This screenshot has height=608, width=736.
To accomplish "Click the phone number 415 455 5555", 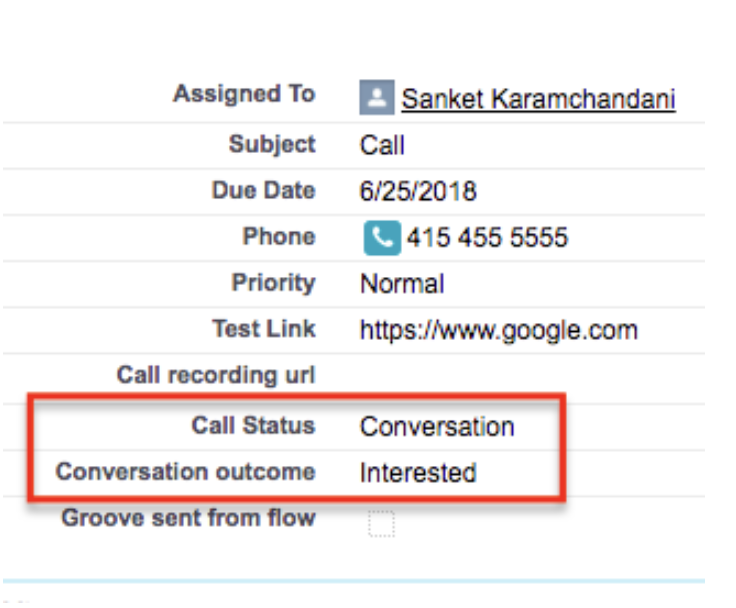I will 487,238.
